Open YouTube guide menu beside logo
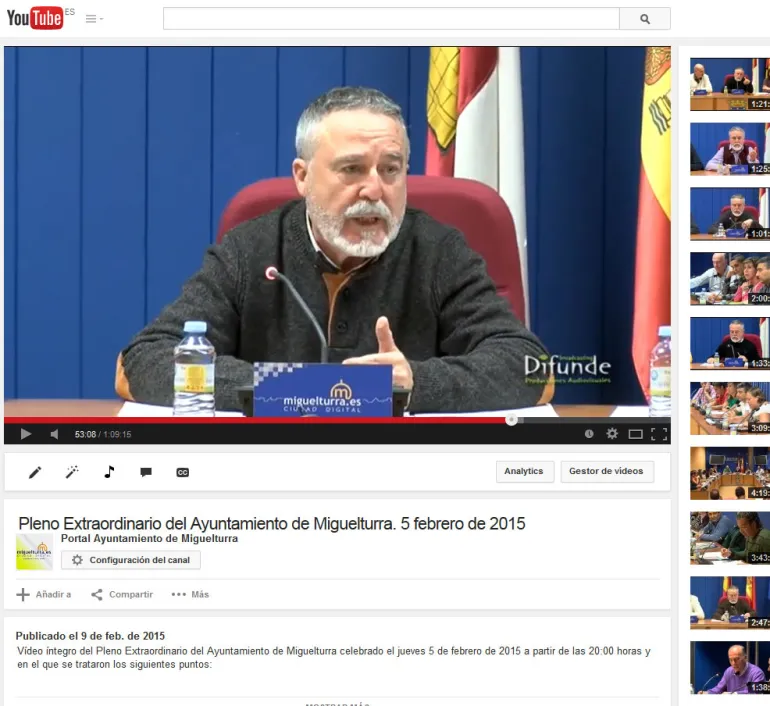770x706 pixels. (94, 19)
